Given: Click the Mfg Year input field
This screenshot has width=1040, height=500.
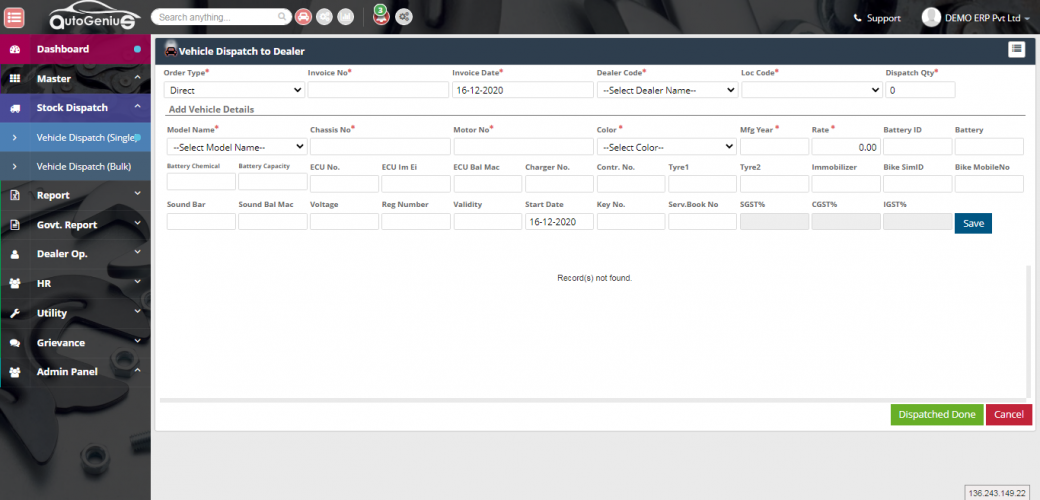Looking at the screenshot, I should (x=774, y=147).
